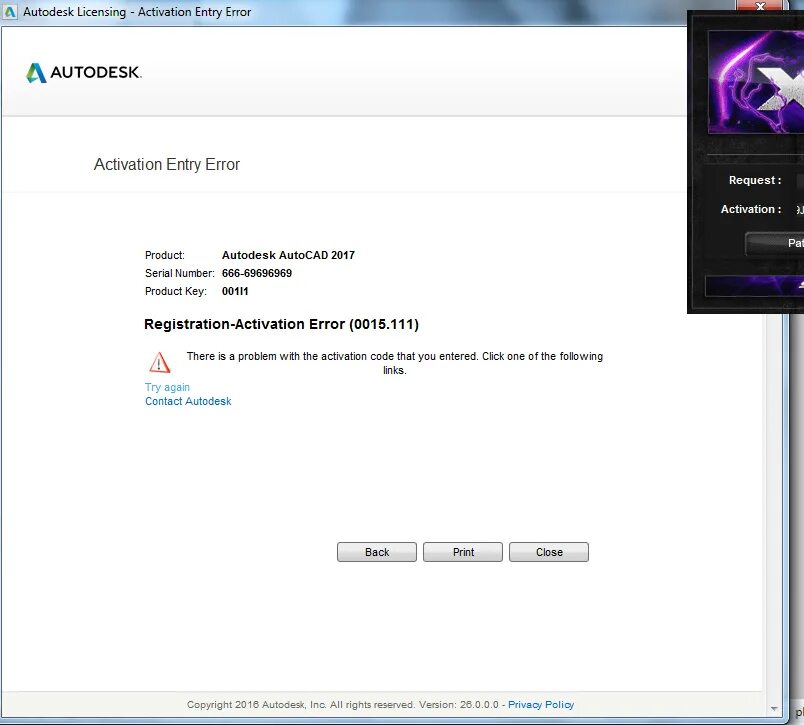This screenshot has height=725, width=804.
Task: Open the Privacy Policy link
Action: coord(541,704)
